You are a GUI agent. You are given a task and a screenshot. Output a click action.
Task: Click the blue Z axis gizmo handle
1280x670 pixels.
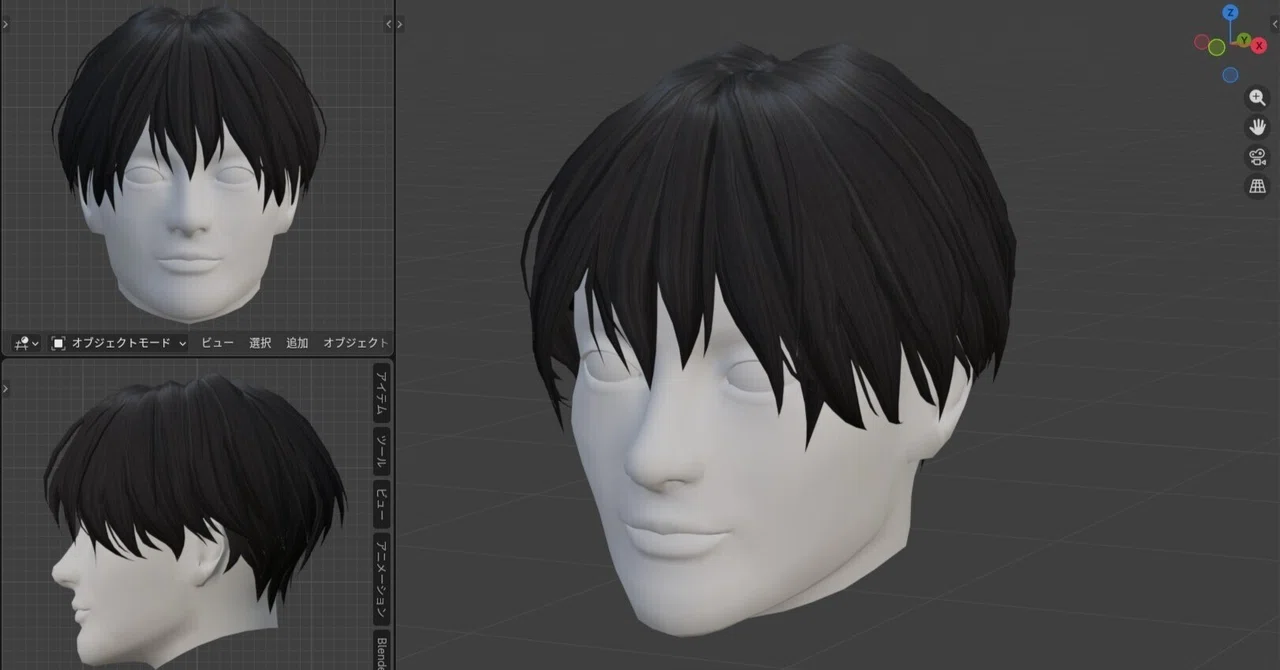coord(1230,13)
